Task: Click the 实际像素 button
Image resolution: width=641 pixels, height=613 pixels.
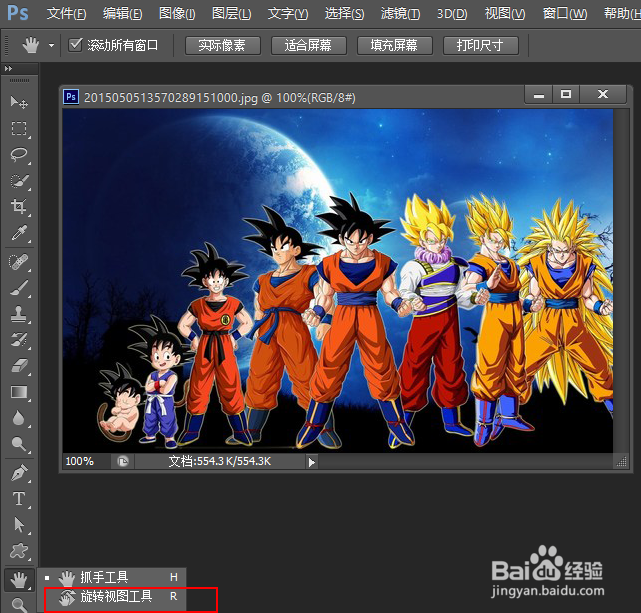Action: click(223, 45)
